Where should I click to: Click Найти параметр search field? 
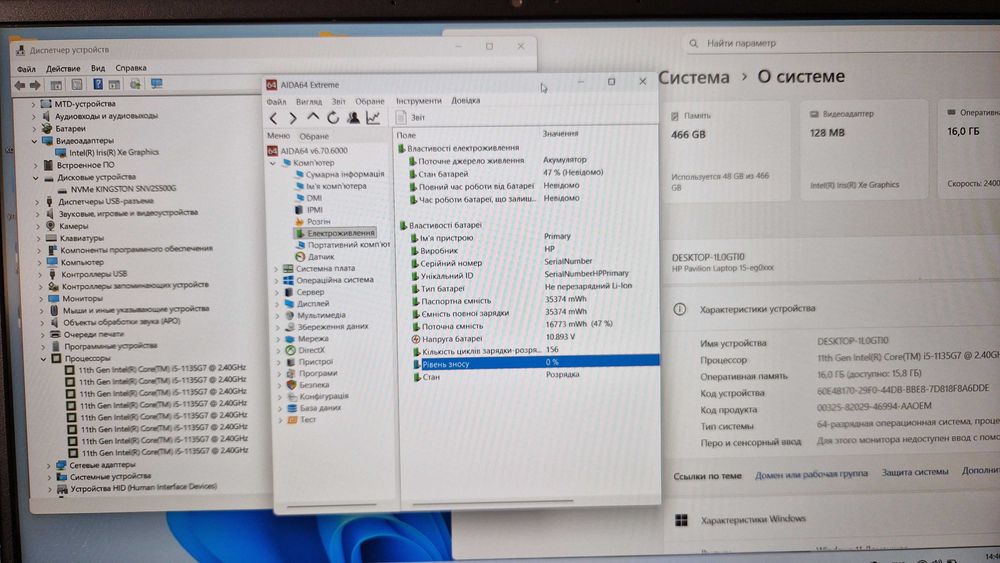842,44
